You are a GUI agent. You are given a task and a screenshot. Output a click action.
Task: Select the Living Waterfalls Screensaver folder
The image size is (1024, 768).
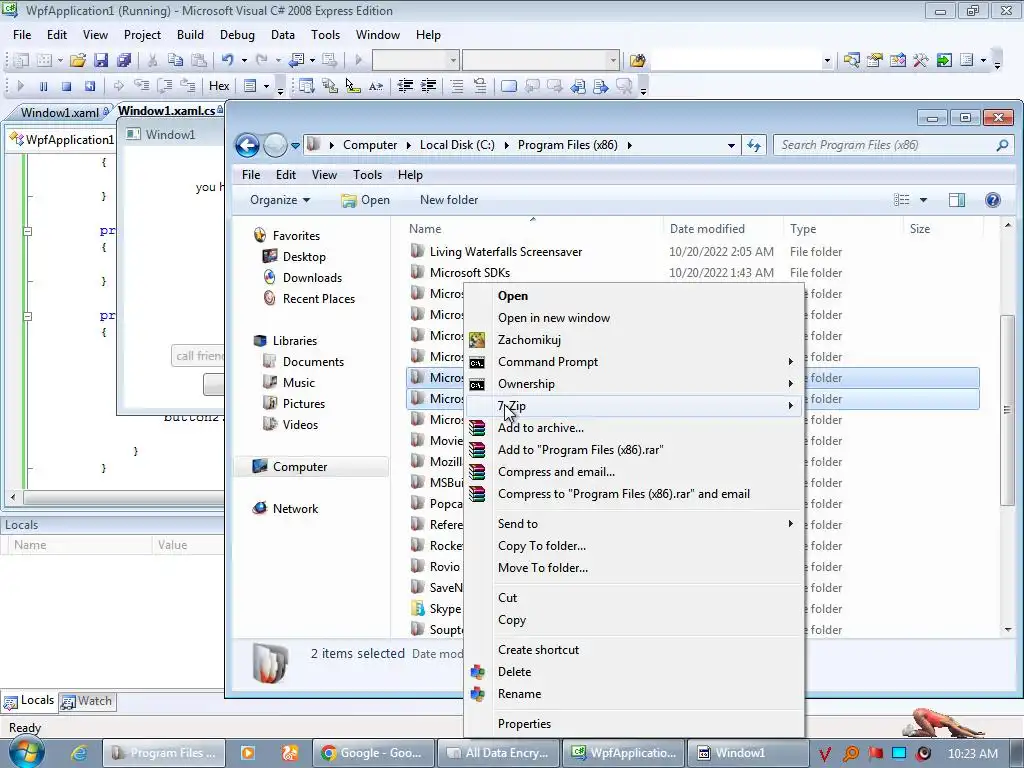505,252
